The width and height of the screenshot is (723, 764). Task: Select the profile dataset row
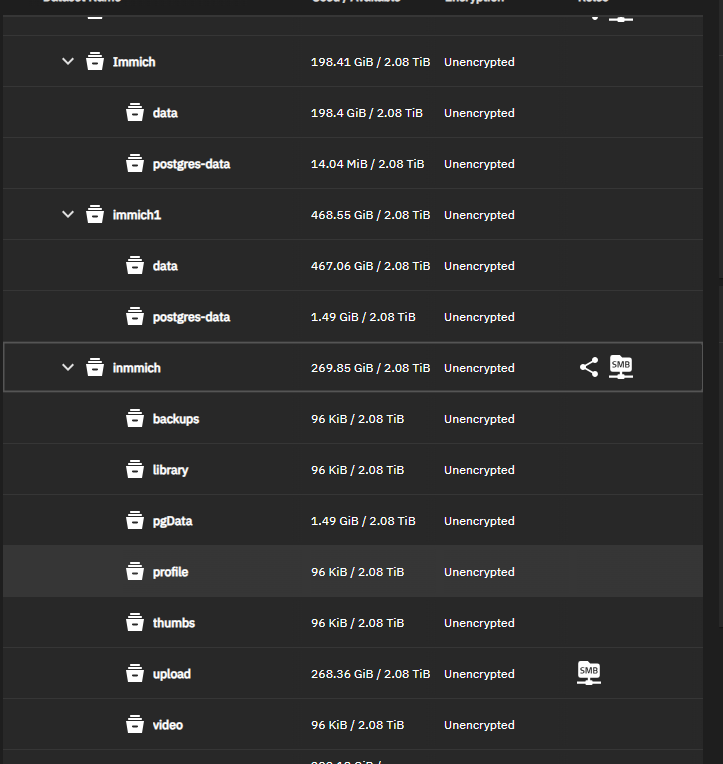point(170,572)
